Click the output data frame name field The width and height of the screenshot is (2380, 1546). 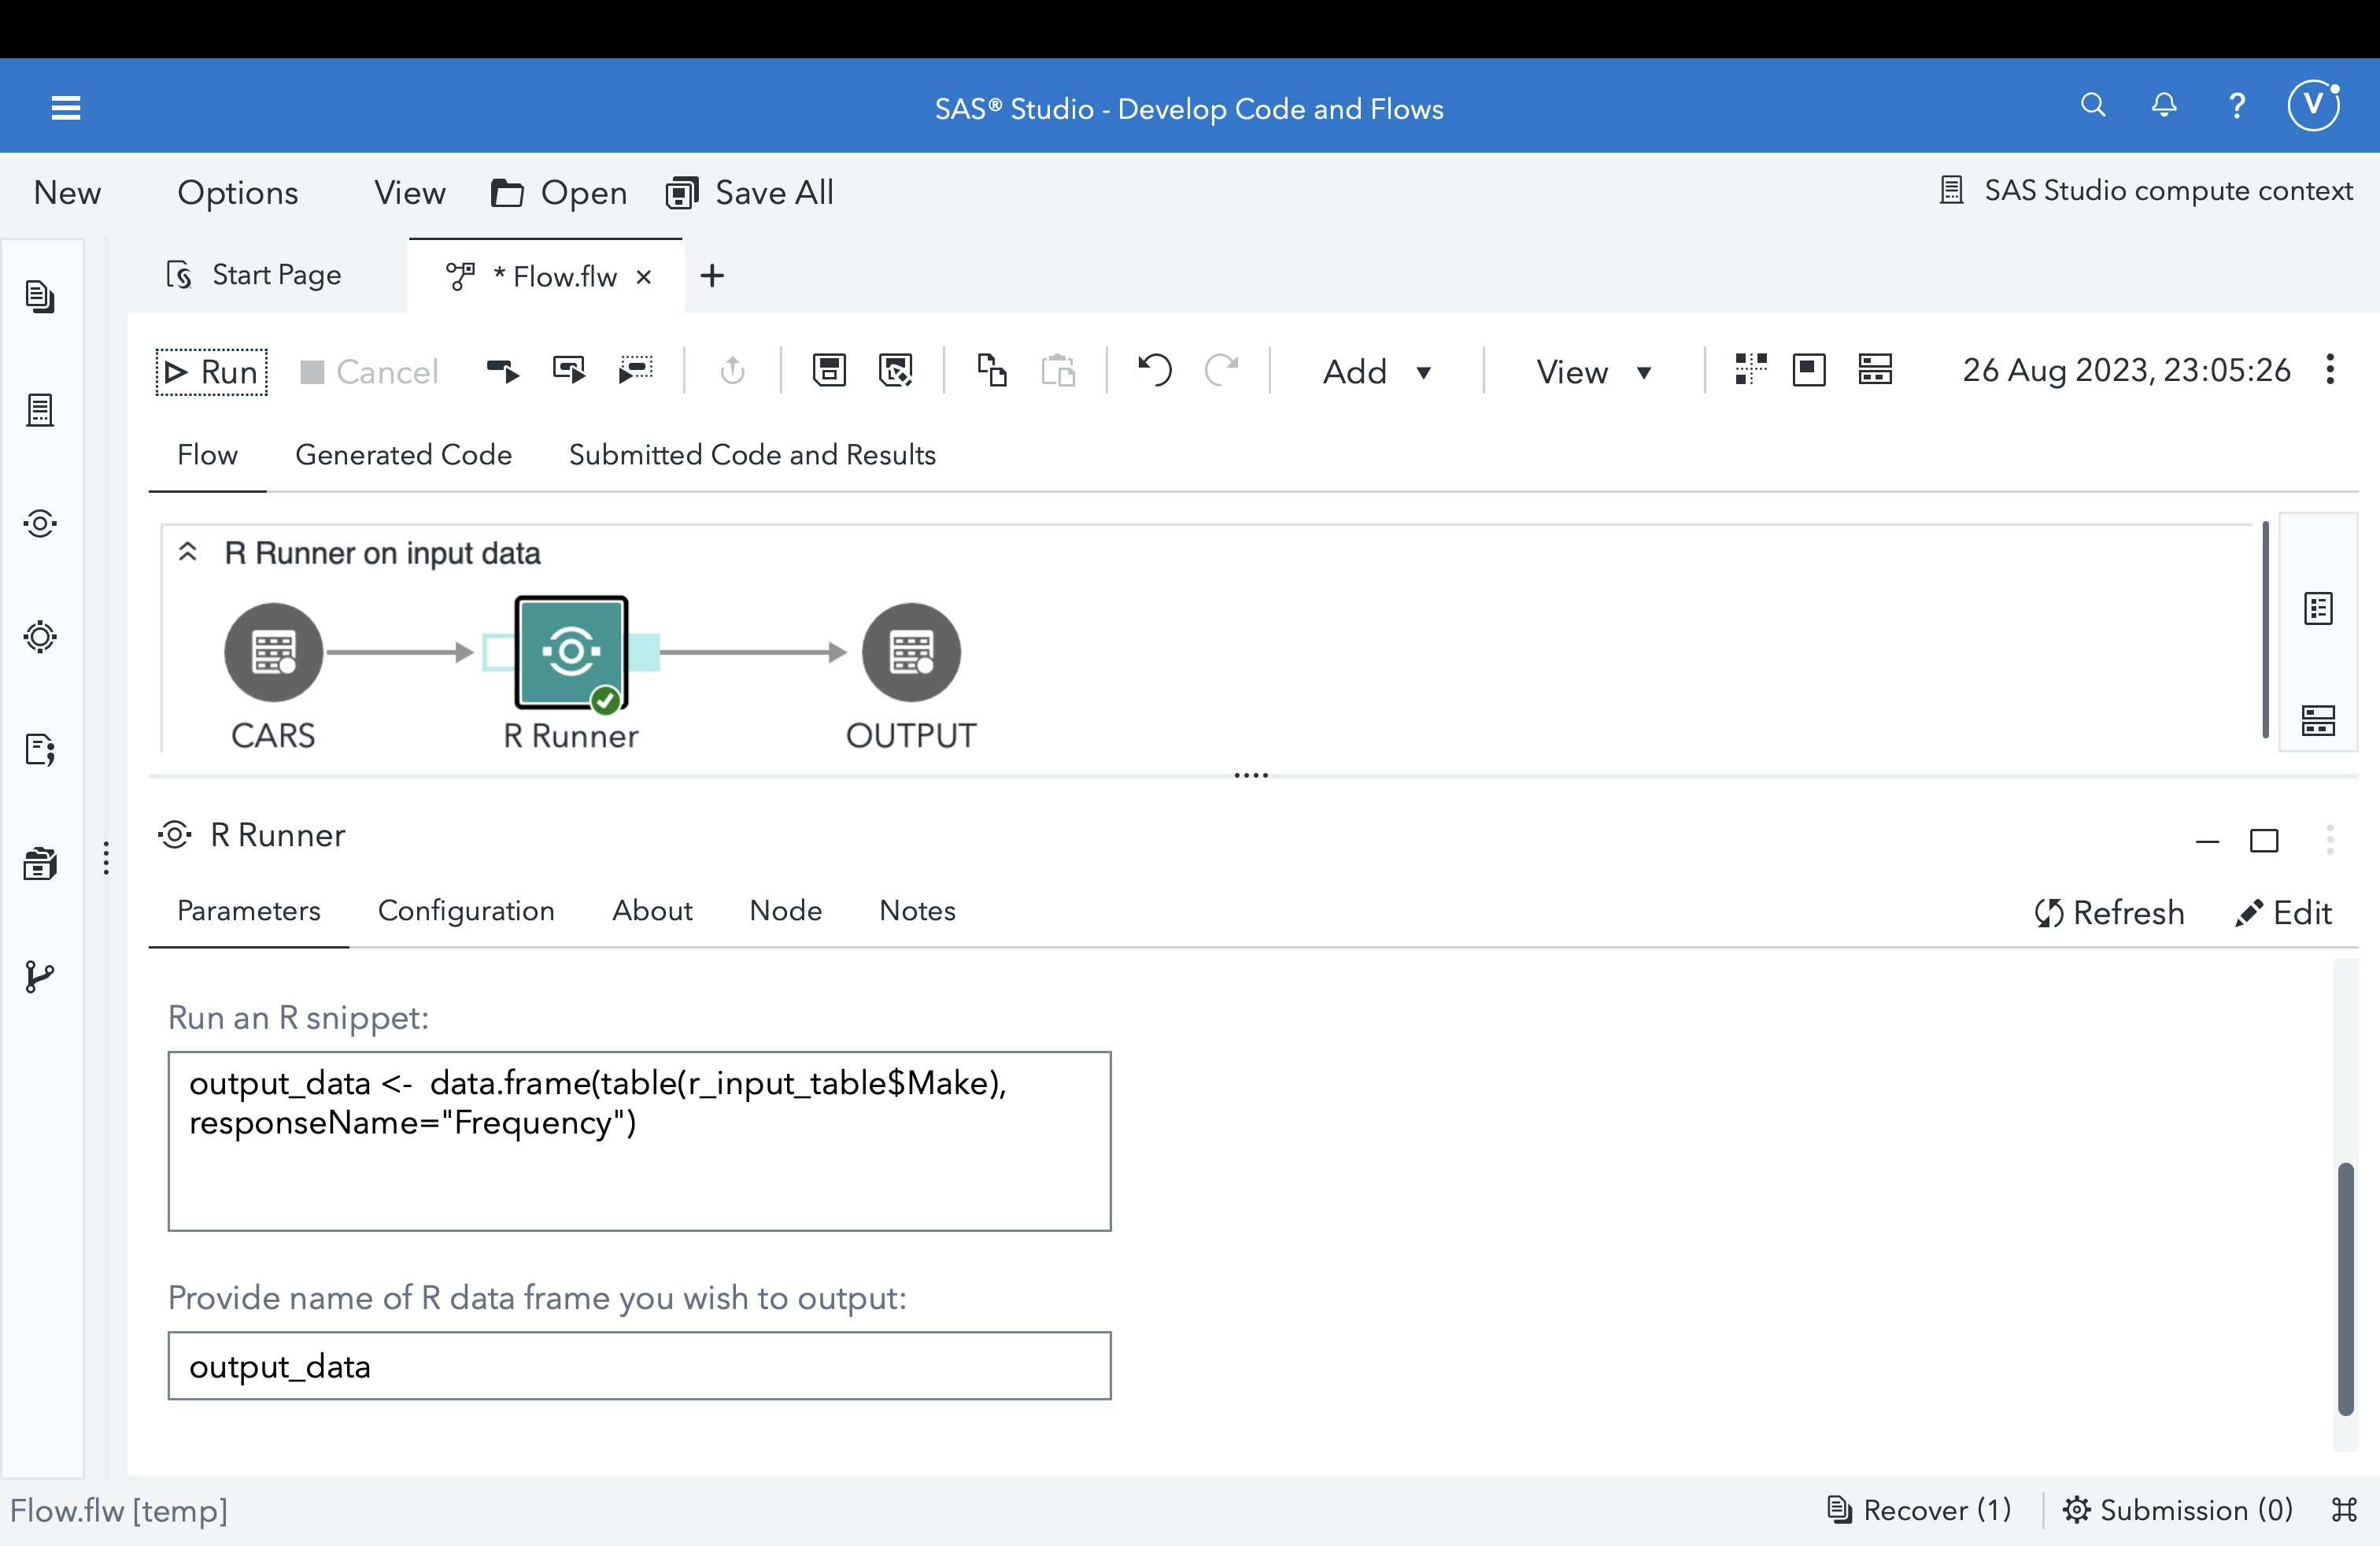tap(639, 1366)
